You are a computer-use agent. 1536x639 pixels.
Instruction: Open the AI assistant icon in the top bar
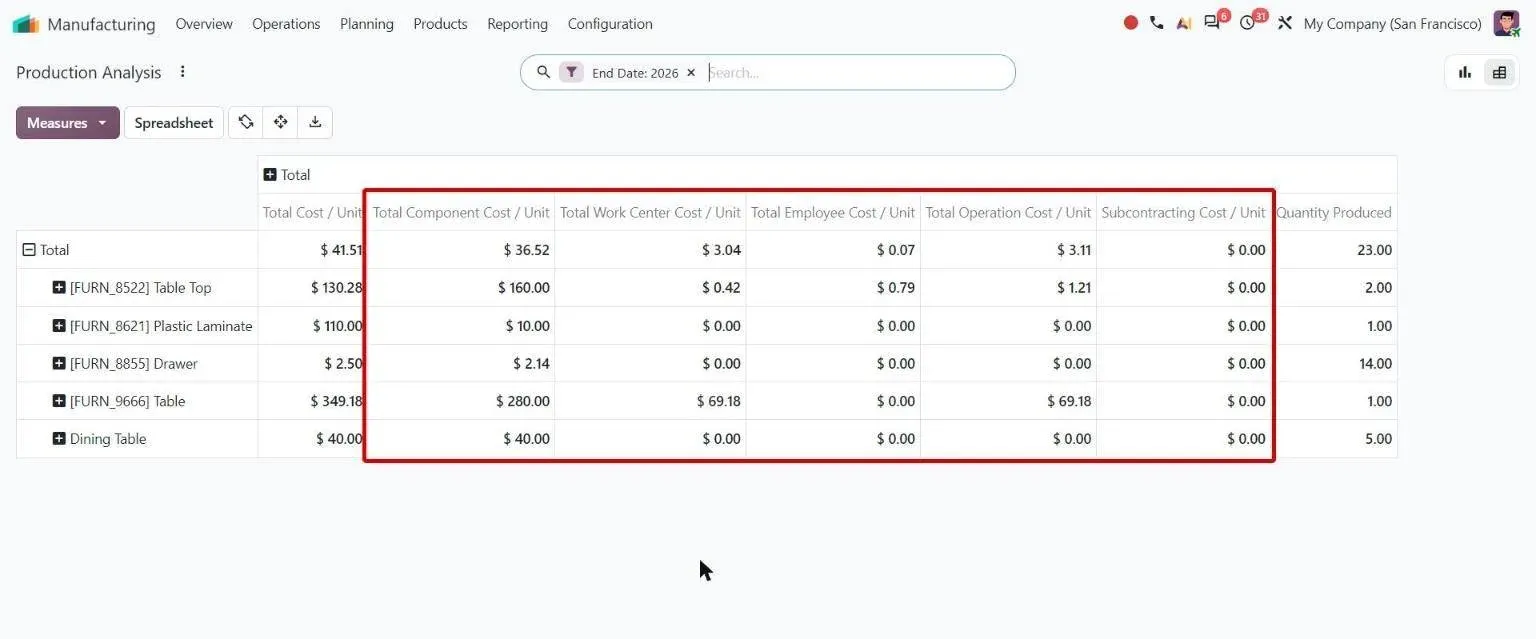1184,23
